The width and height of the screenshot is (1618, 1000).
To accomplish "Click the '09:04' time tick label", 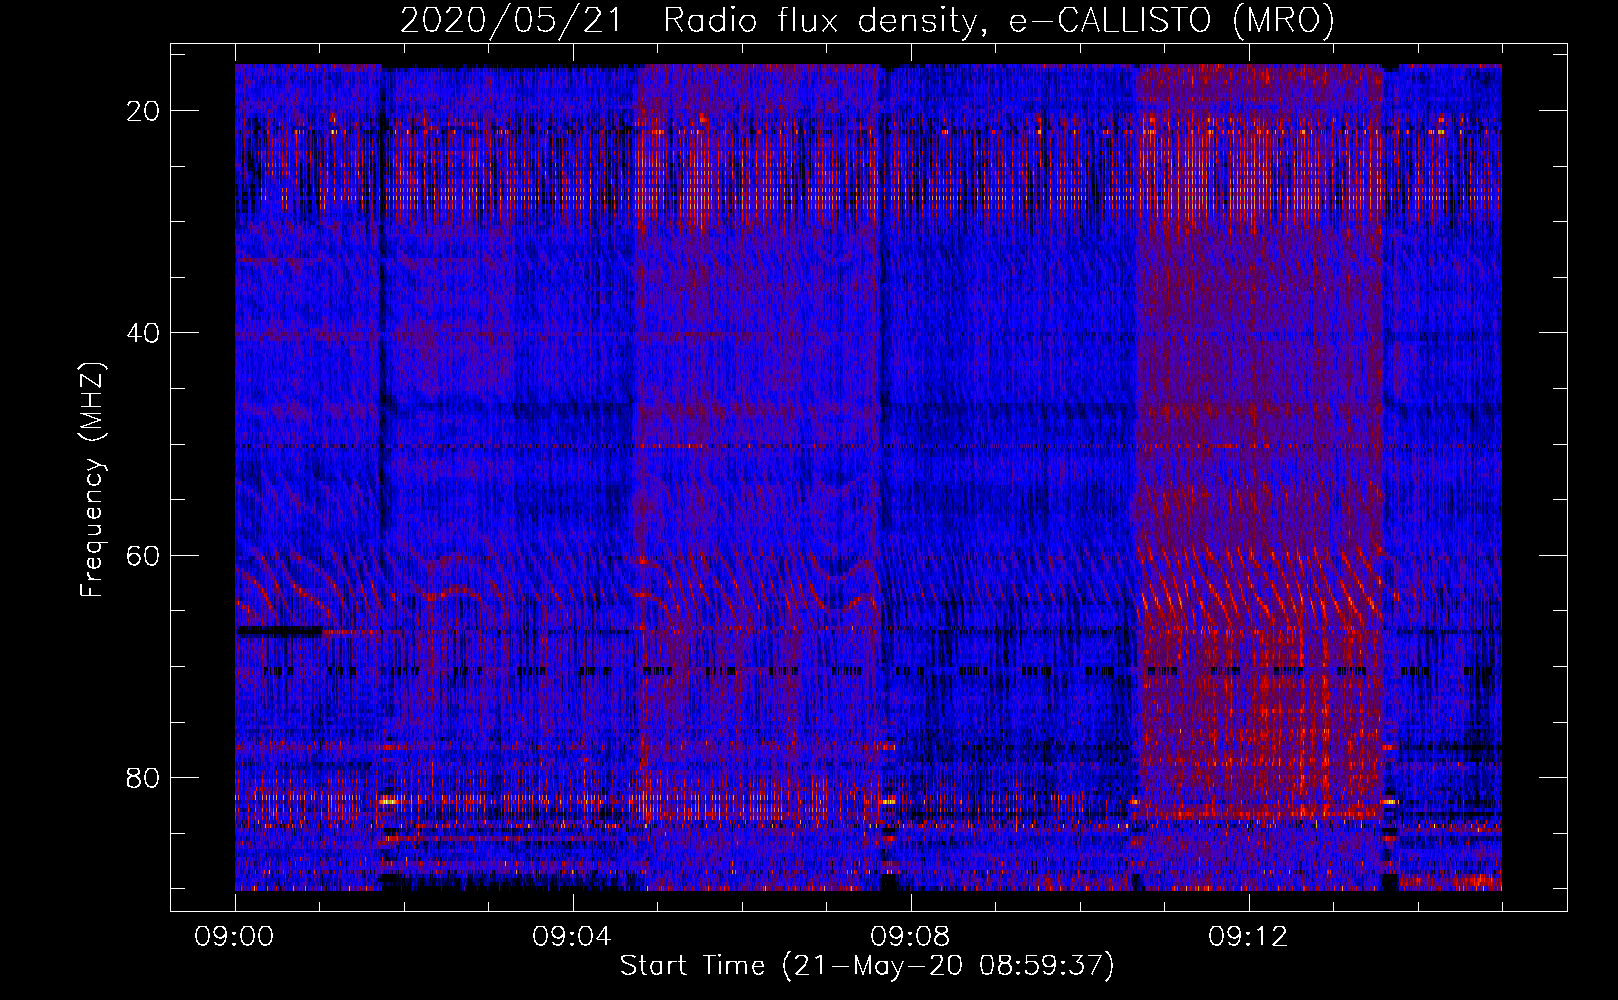I will tap(573, 938).
